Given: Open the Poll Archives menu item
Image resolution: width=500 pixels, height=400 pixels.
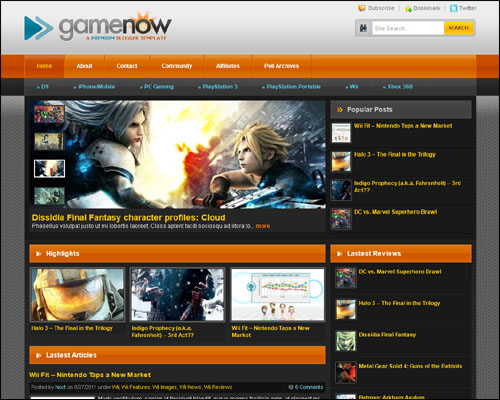Looking at the screenshot, I should pyautogui.click(x=281, y=66).
